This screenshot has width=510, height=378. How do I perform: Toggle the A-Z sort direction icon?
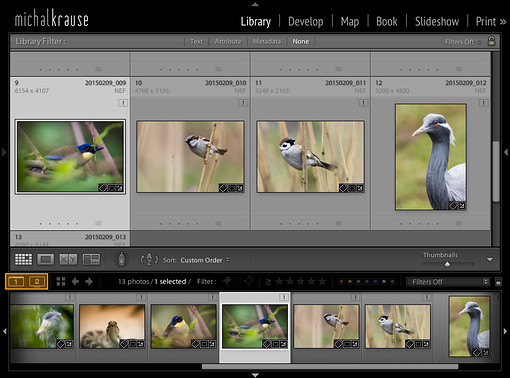click(149, 260)
